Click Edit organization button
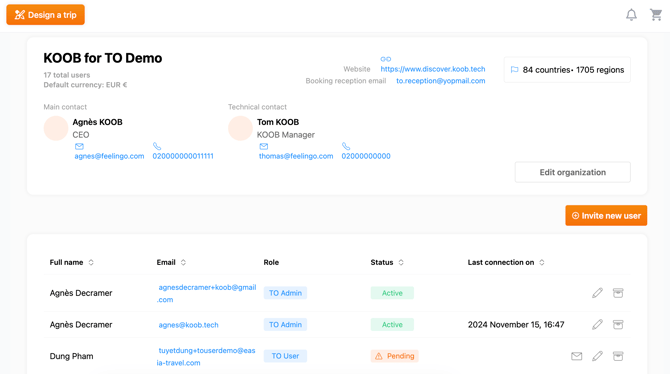 click(573, 172)
